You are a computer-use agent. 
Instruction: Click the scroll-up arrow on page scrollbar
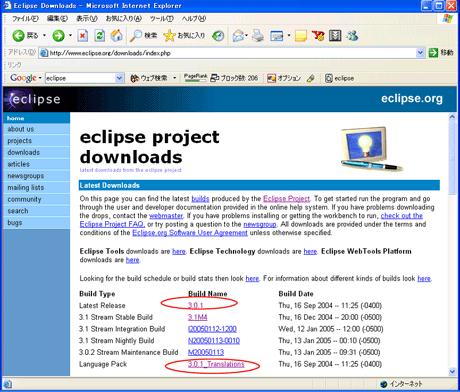tap(452, 117)
